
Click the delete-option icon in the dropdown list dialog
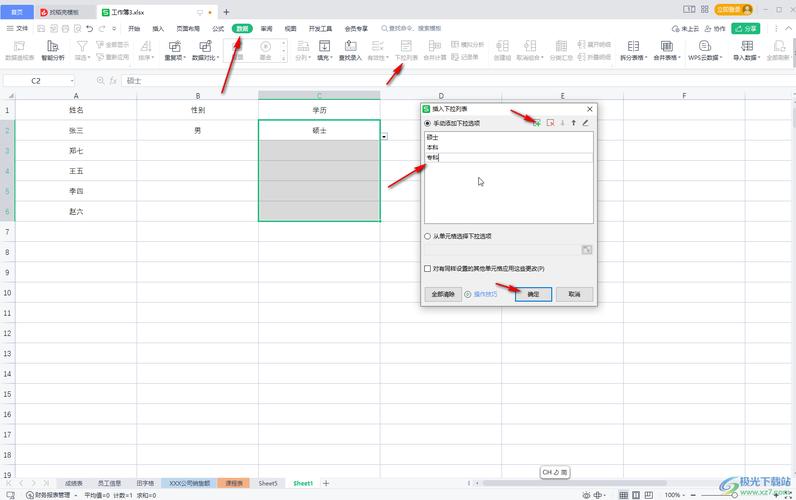point(550,123)
